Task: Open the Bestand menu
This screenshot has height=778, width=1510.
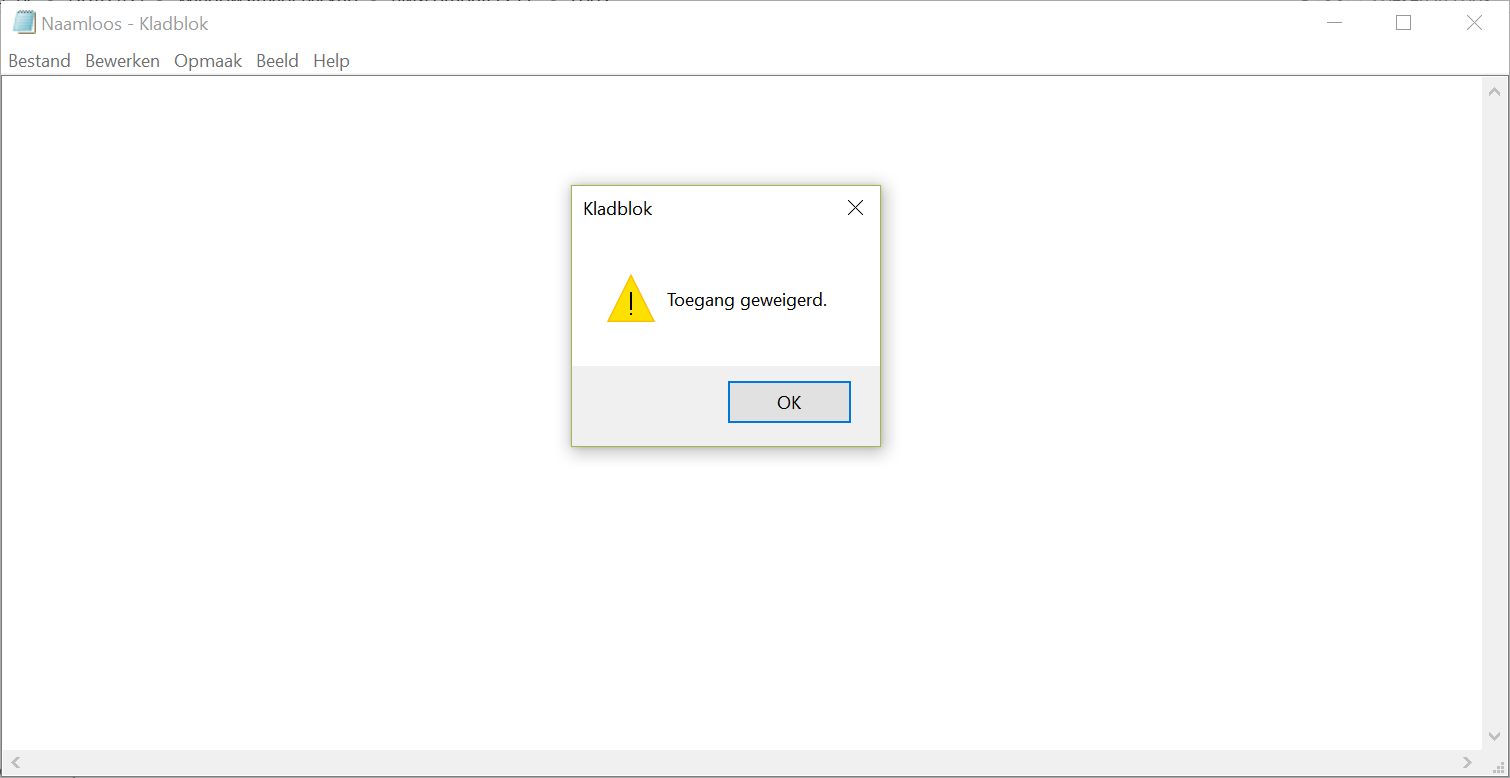Action: (39, 61)
